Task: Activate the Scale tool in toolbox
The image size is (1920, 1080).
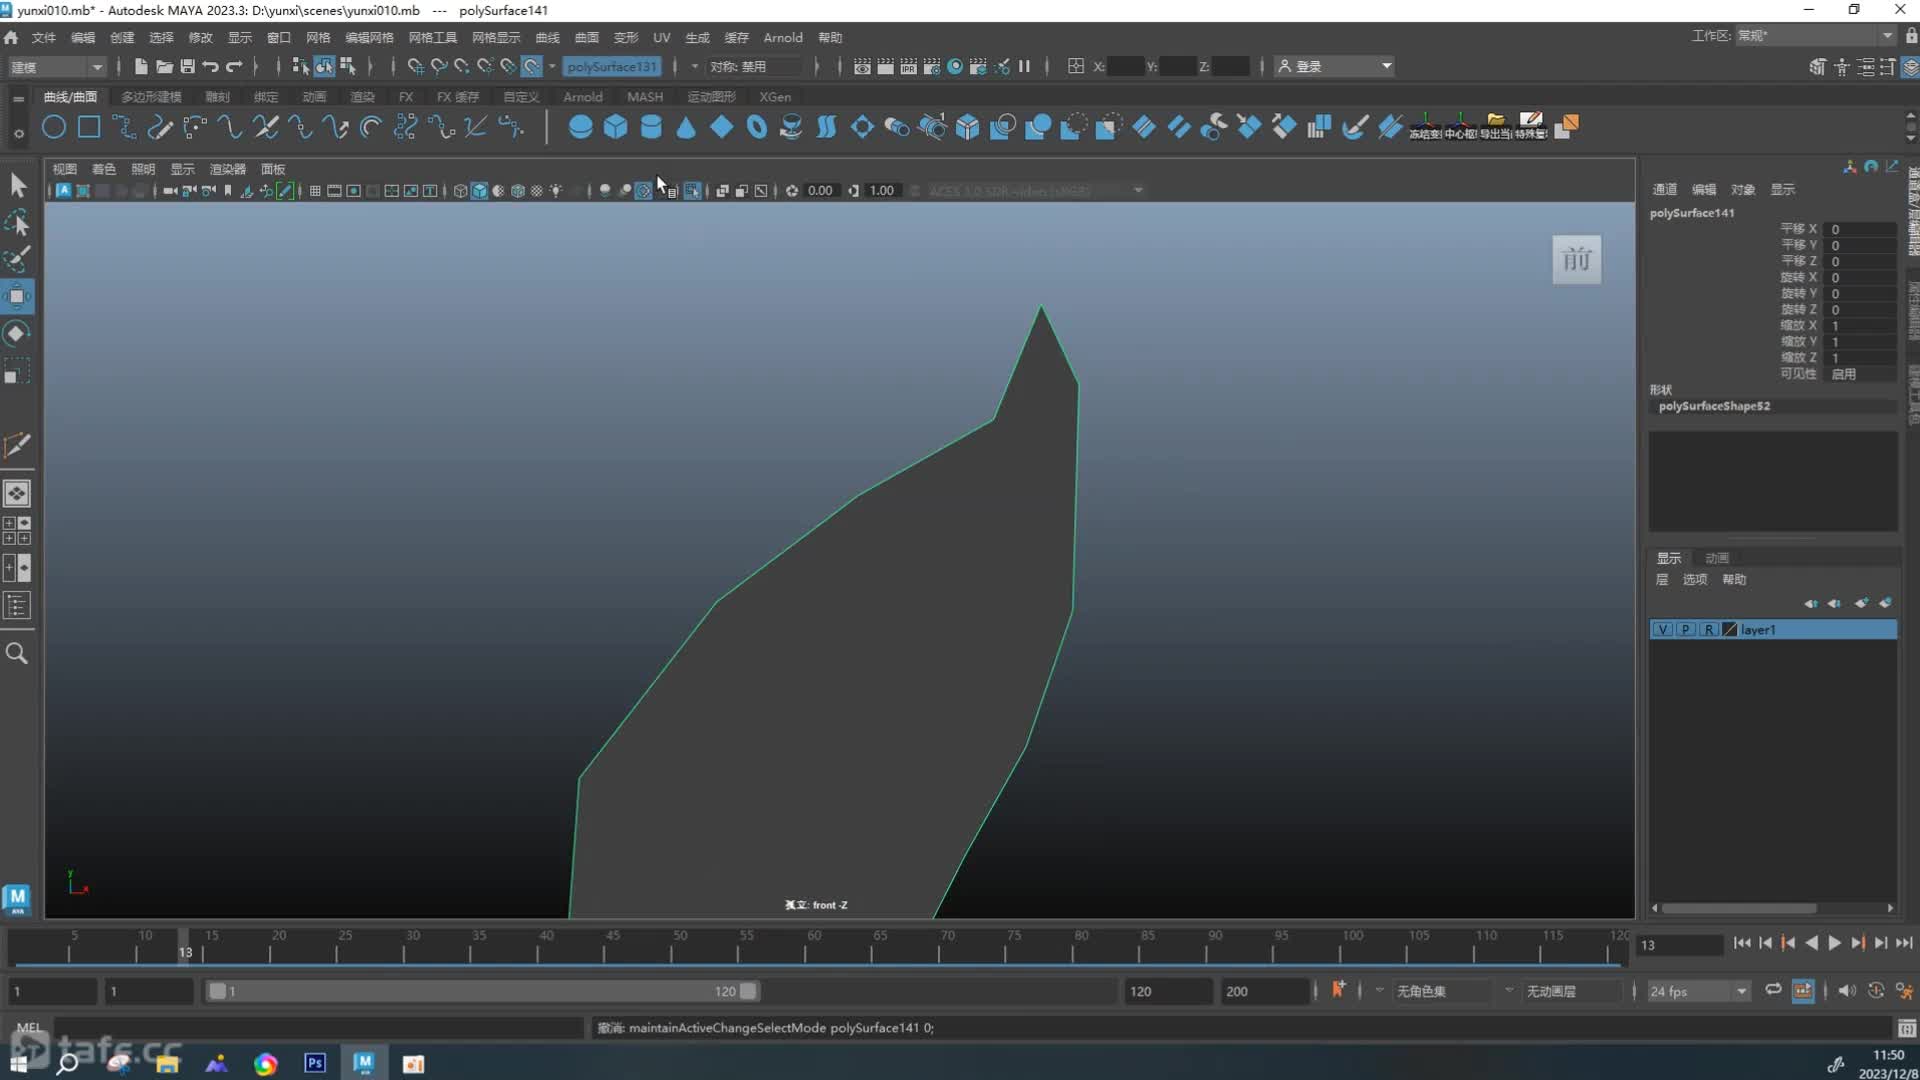Action: tap(17, 371)
